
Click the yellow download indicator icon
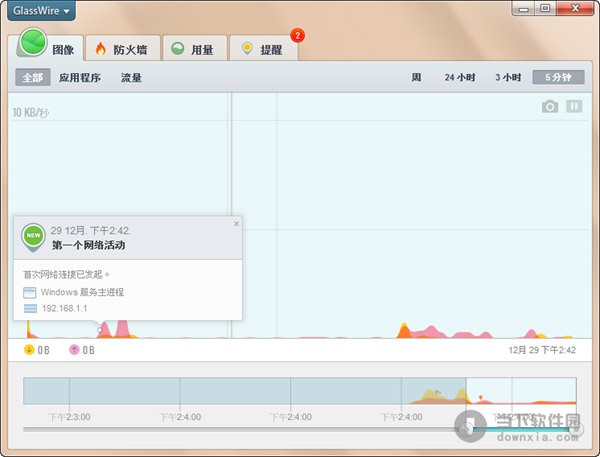pyautogui.click(x=29, y=349)
